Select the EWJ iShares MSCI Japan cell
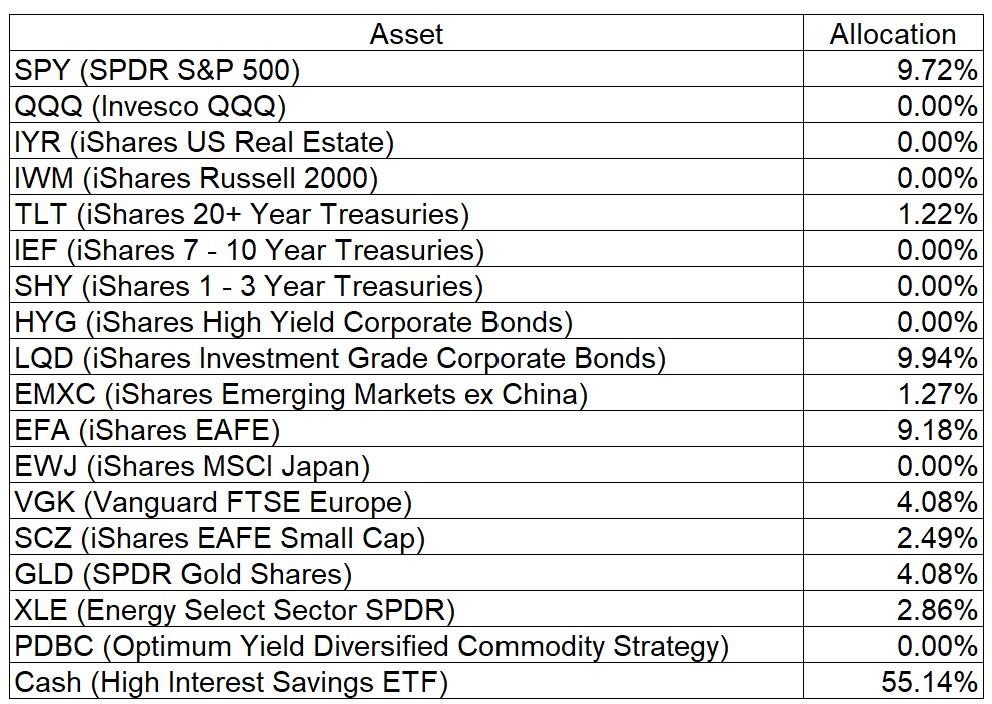992x704 pixels. pos(192,466)
